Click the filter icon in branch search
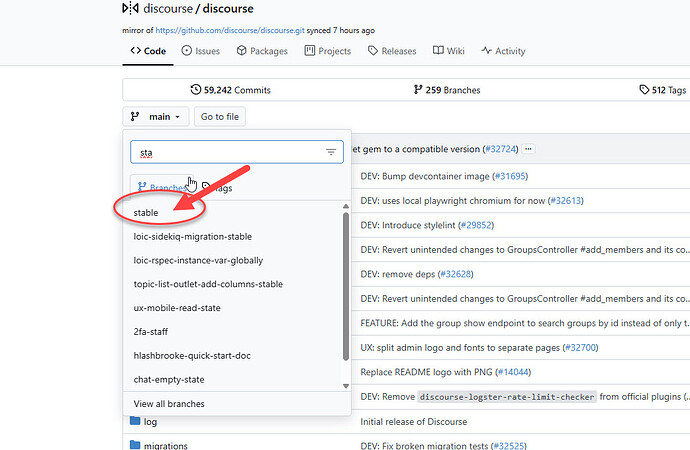The height and width of the screenshot is (450, 690). tap(331, 152)
